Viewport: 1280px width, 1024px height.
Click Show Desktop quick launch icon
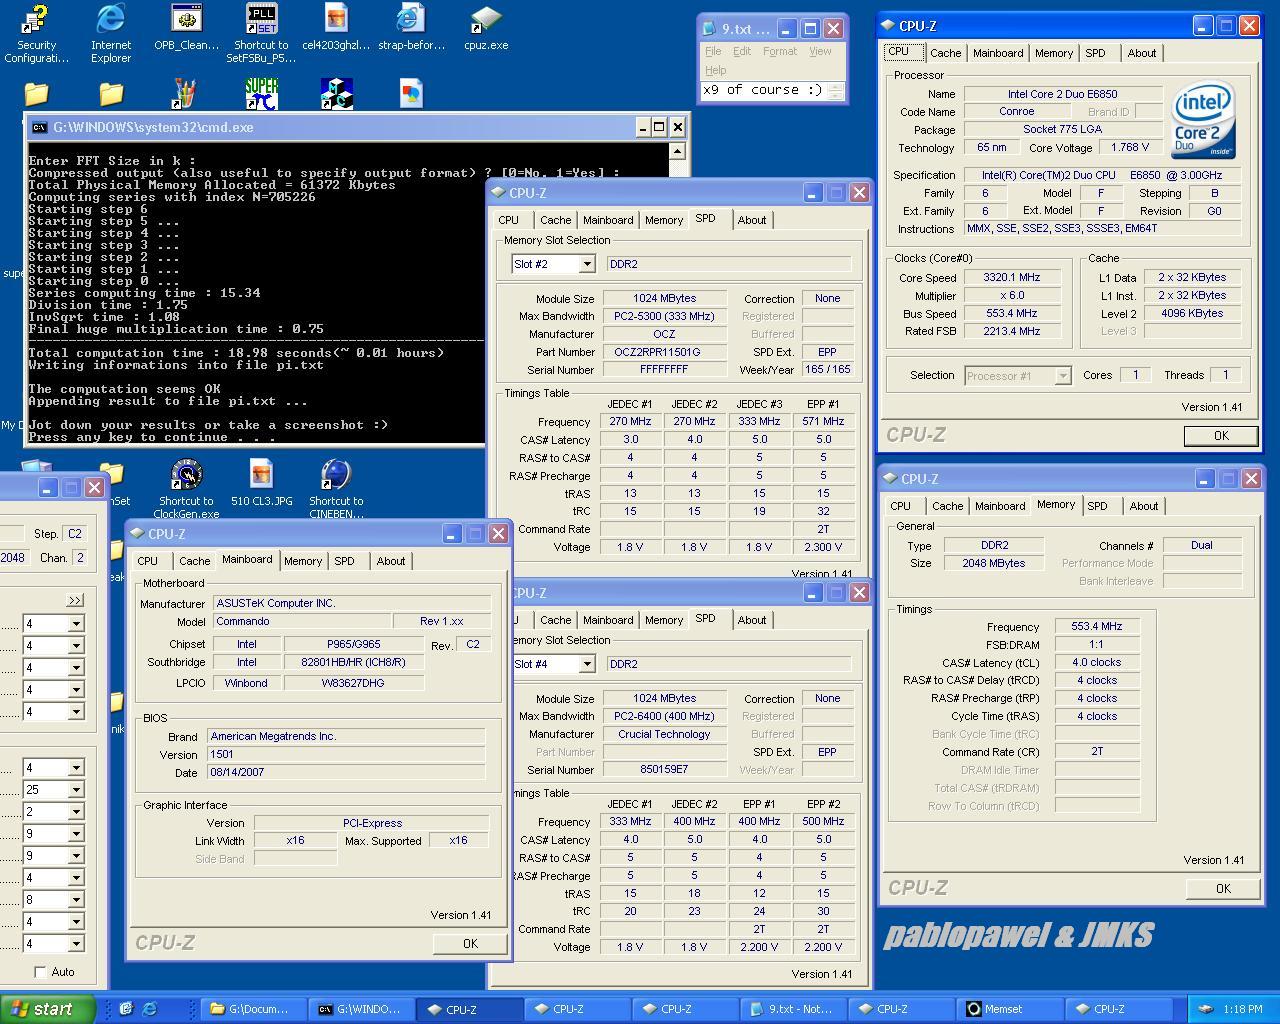point(126,1009)
